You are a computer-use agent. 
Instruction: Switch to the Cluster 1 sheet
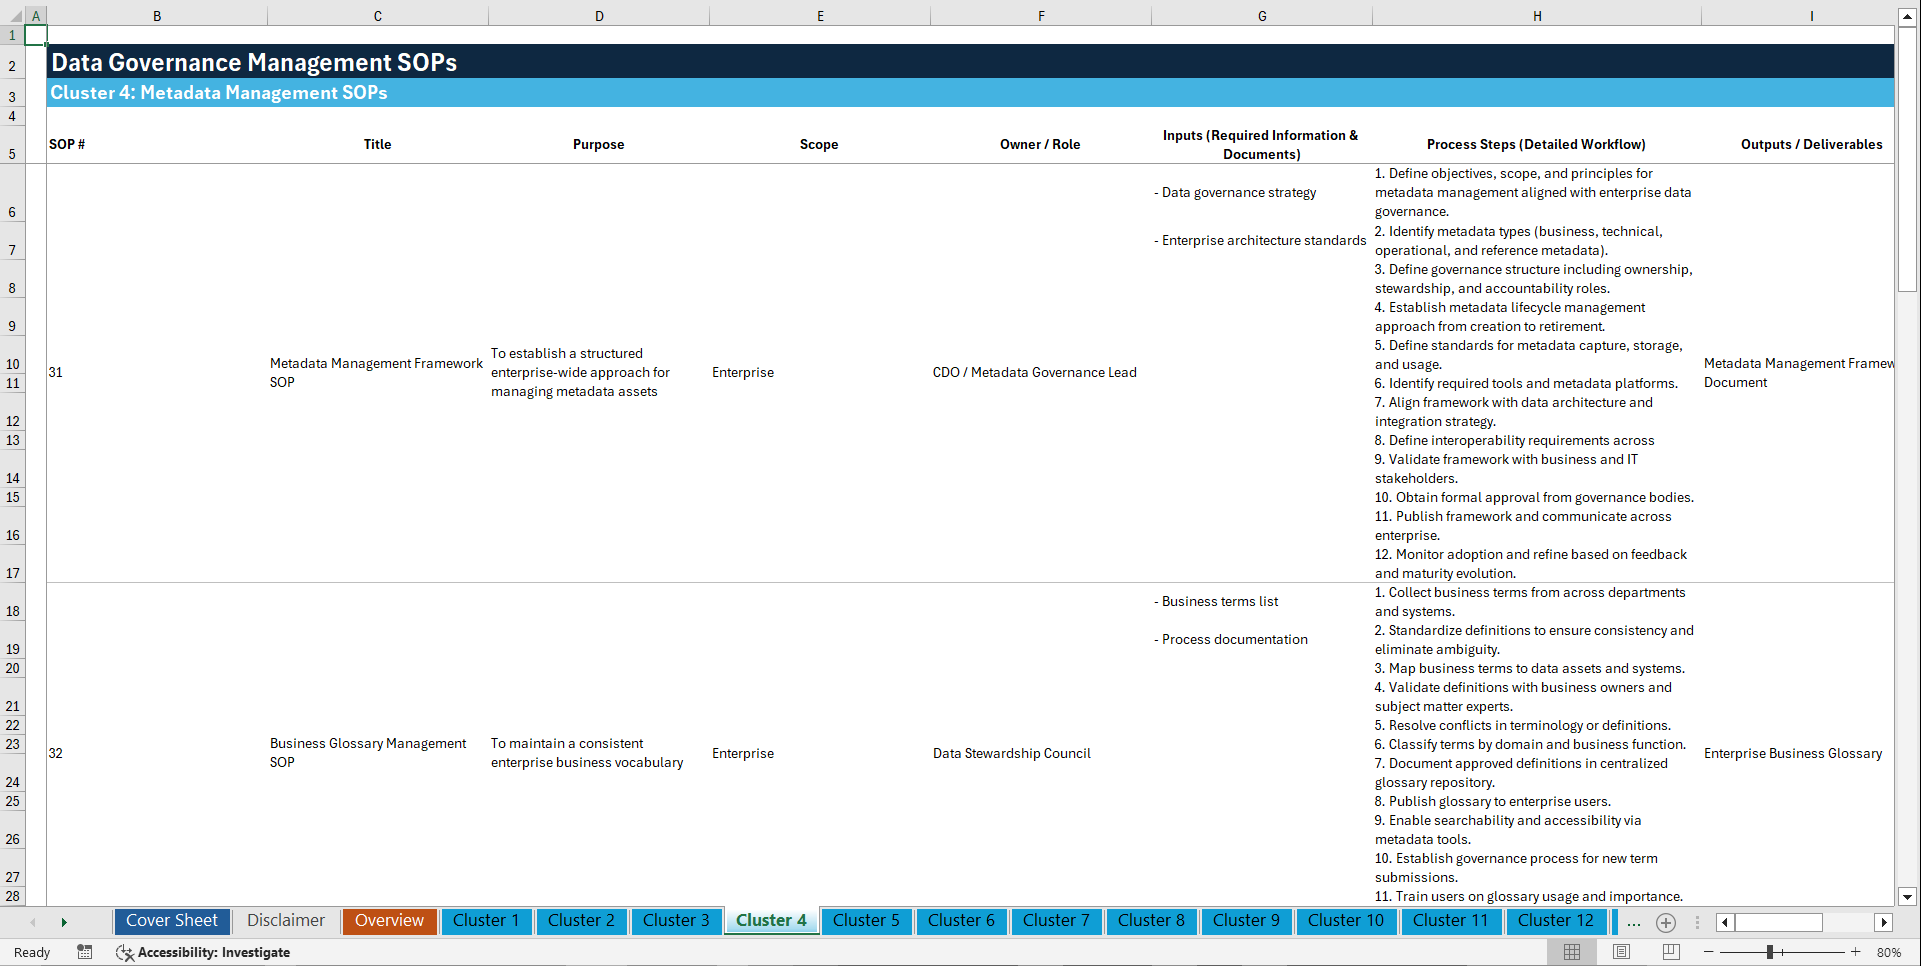486,921
